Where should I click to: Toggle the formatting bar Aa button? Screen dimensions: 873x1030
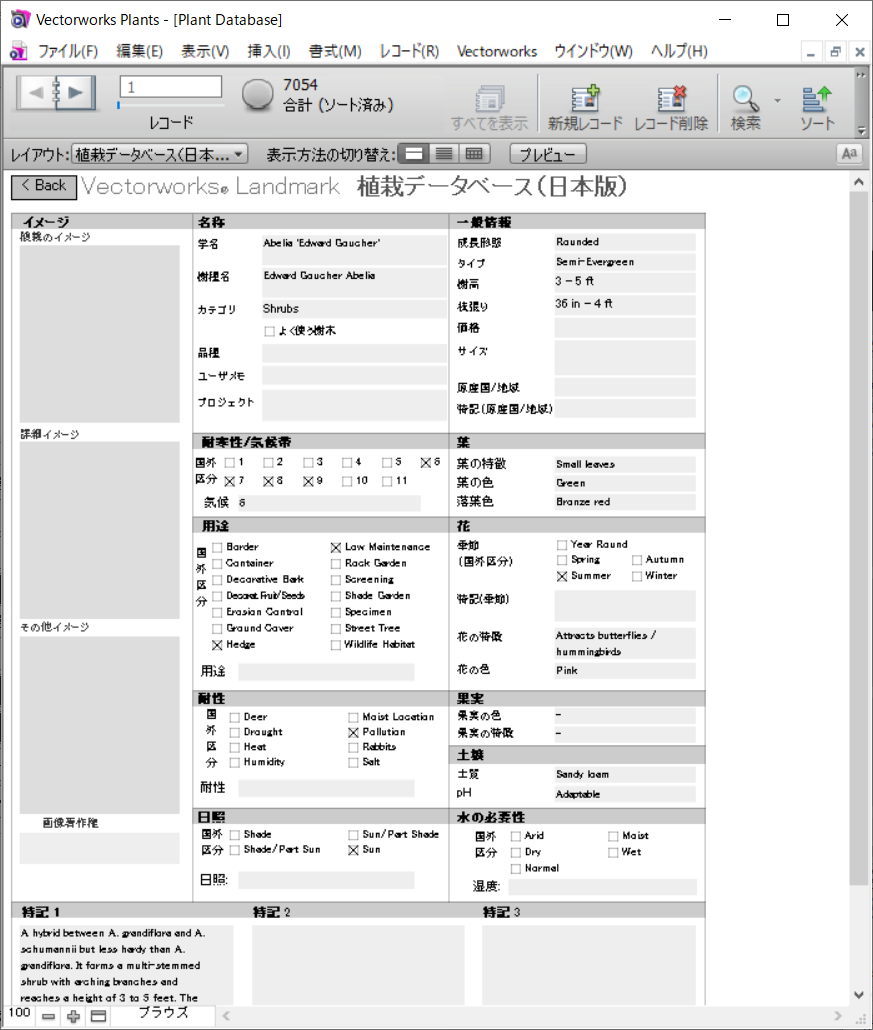(x=849, y=154)
